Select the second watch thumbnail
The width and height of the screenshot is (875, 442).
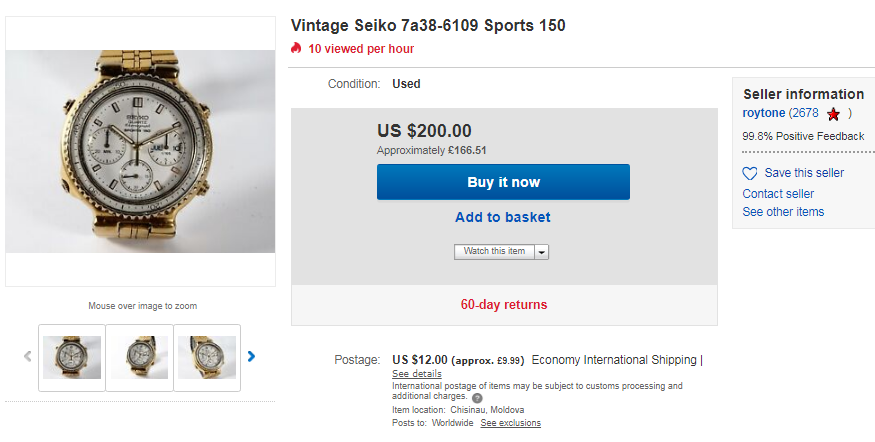click(x=139, y=357)
